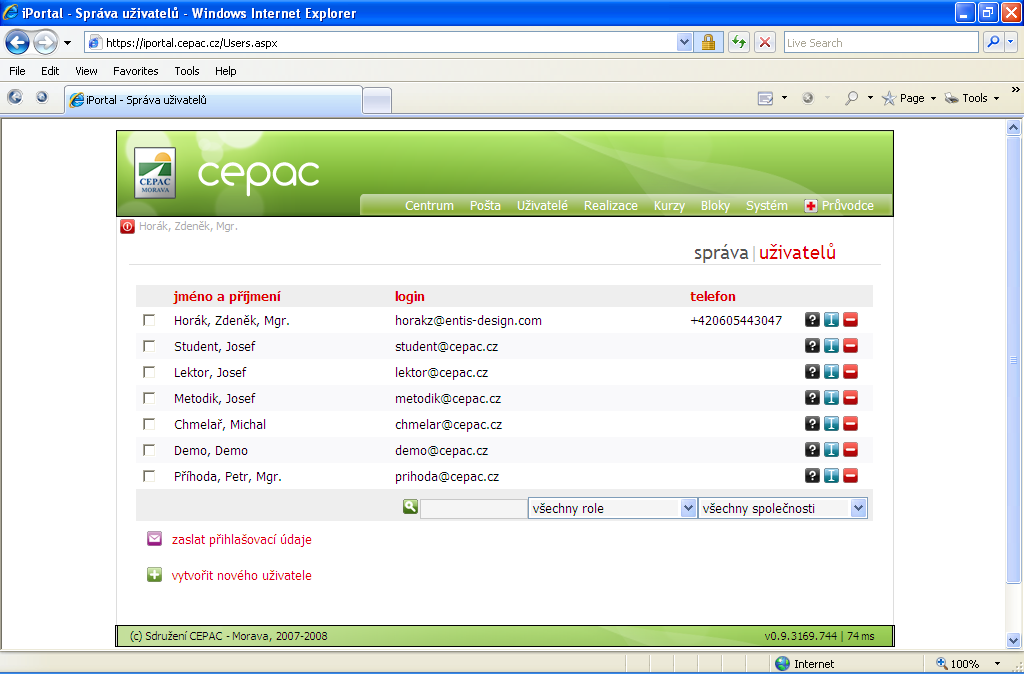Screen dimensions: 1024x674
Task: Open info icon for Student, Josef row
Action: 831,346
